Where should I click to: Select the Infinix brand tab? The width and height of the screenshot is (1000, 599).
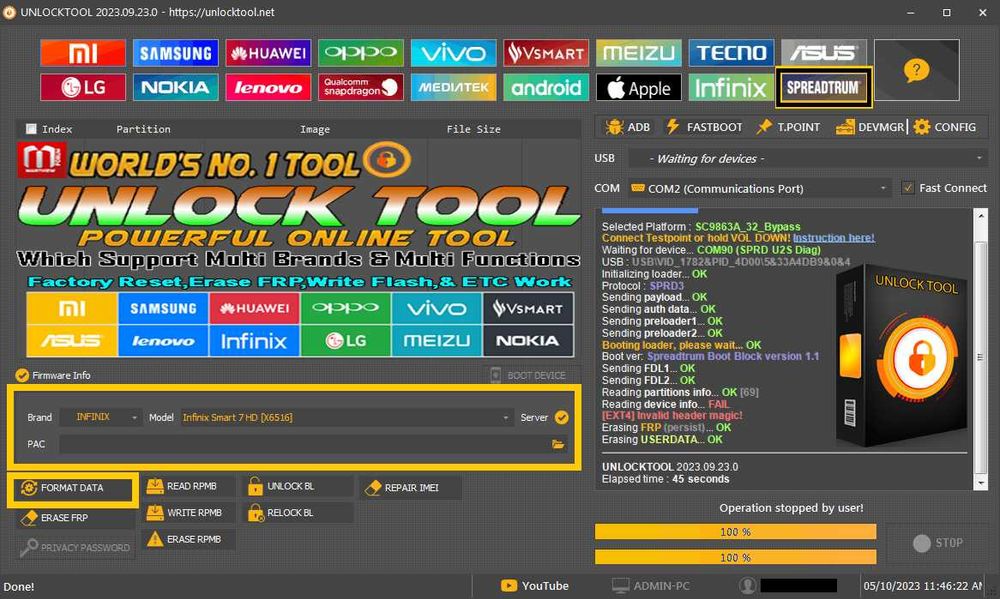tap(731, 87)
